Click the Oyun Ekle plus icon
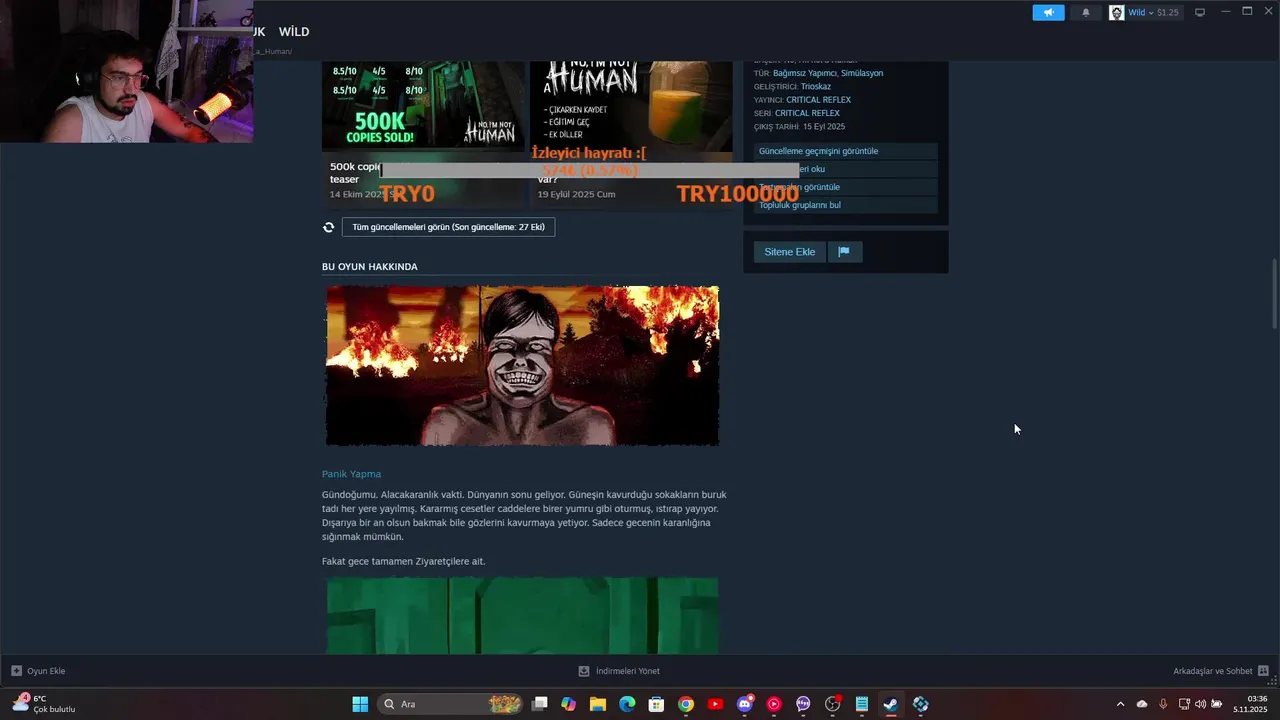The width and height of the screenshot is (1280, 720). (16, 671)
